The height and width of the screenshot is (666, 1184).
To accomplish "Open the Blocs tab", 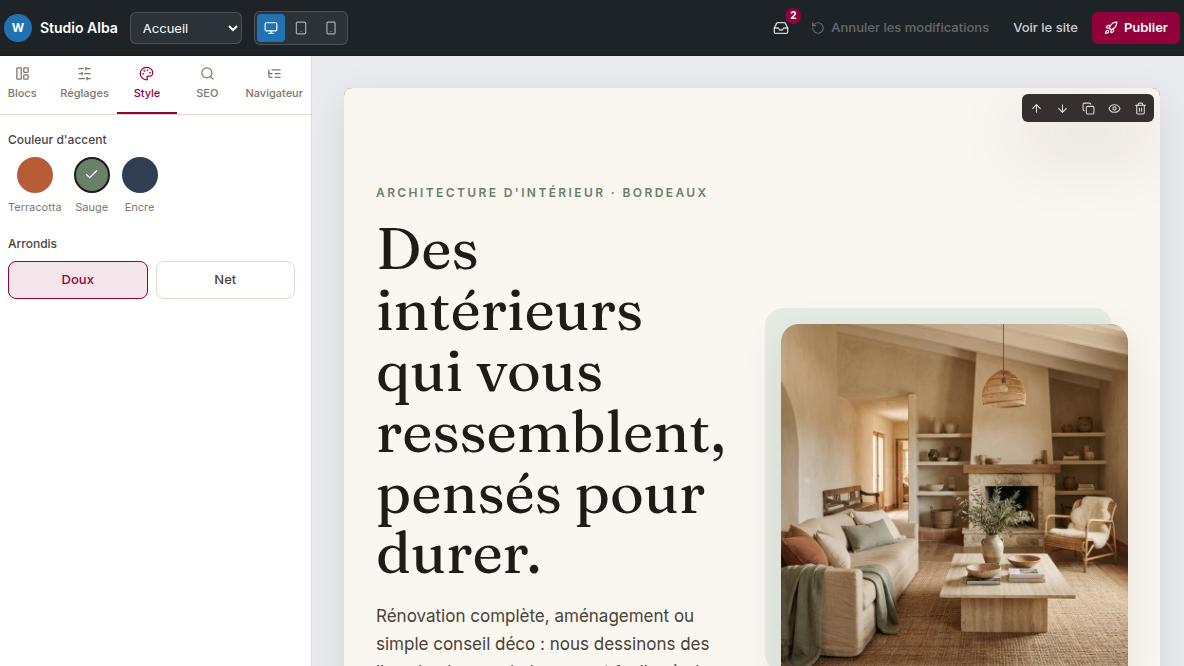I will 22,83.
